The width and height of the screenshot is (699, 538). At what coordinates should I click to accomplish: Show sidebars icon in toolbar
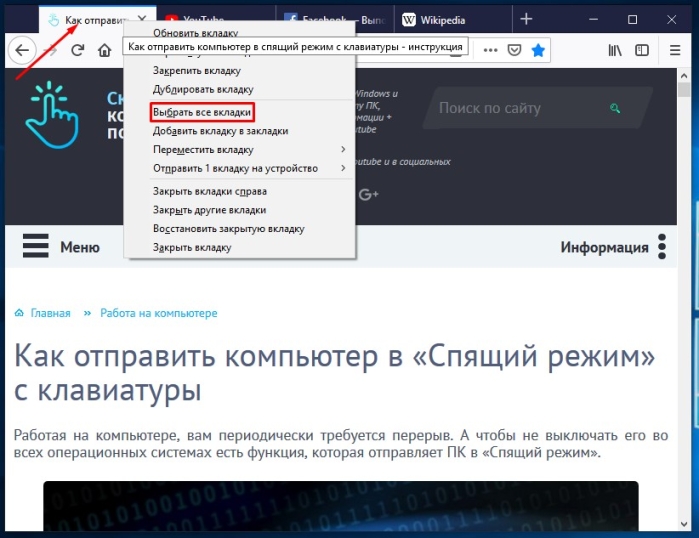pos(641,50)
